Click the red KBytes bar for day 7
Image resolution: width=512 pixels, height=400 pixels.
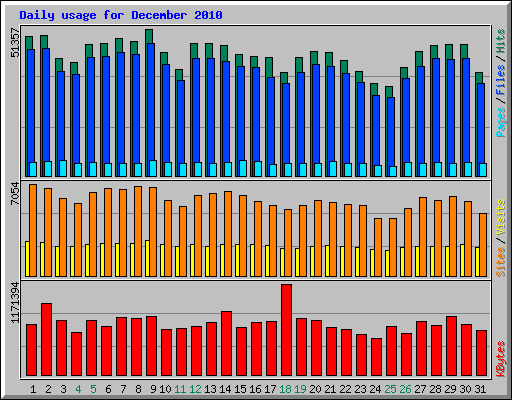click(x=121, y=347)
